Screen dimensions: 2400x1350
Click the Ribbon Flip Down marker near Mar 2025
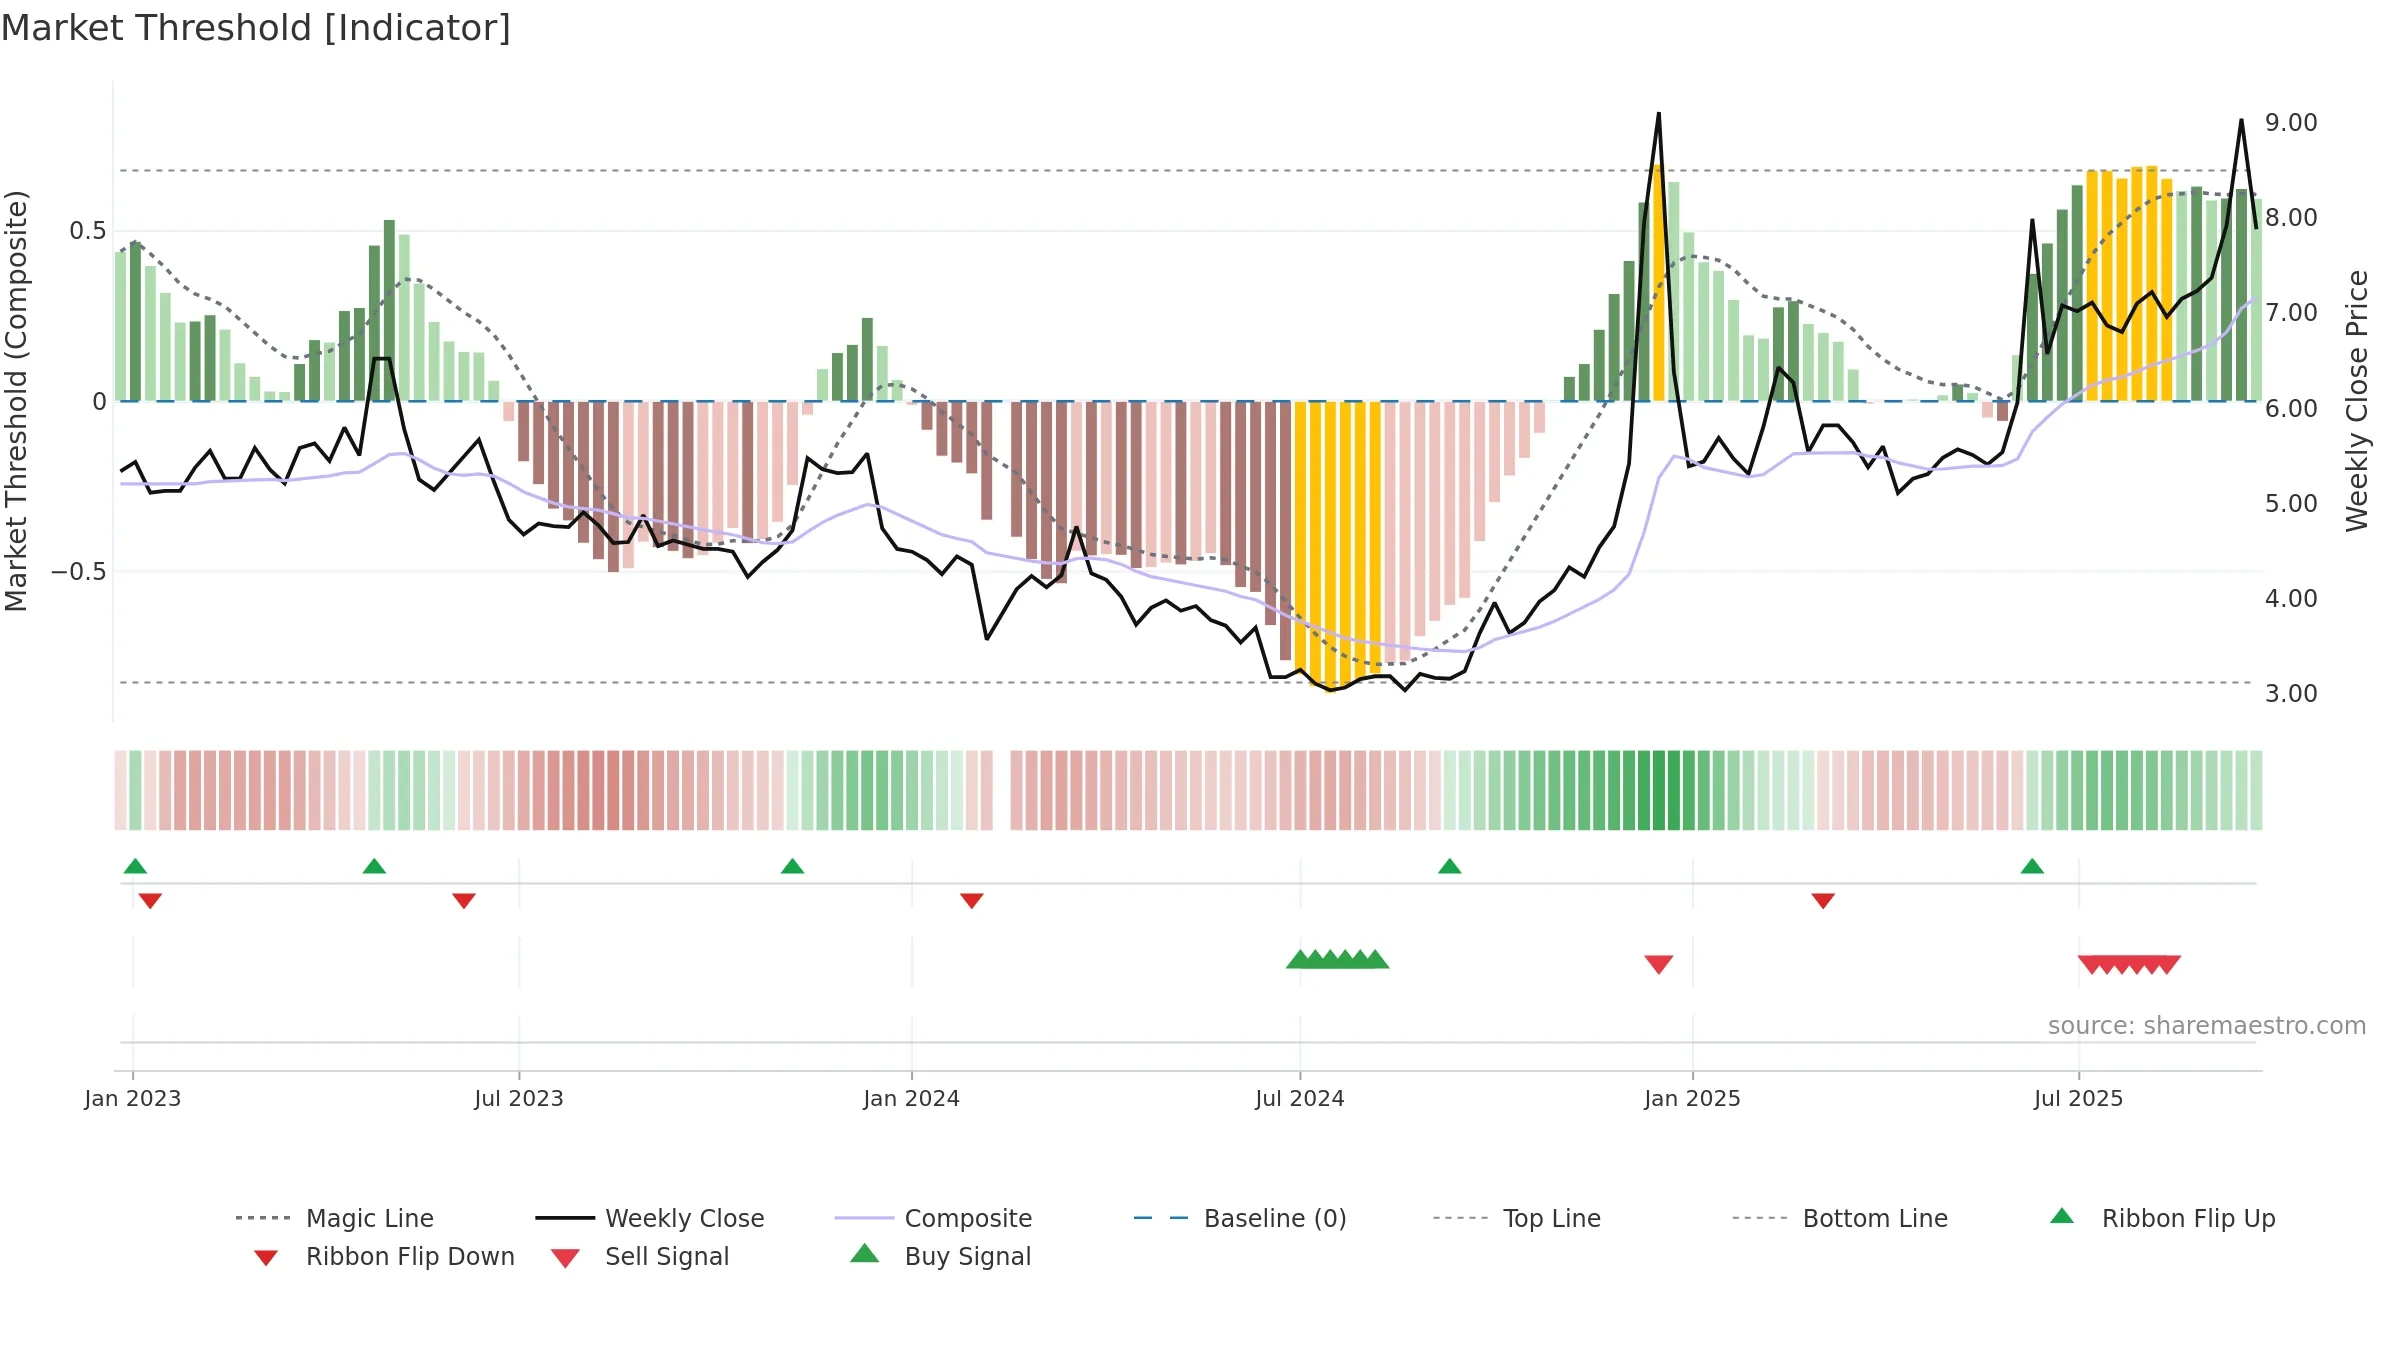click(1823, 900)
